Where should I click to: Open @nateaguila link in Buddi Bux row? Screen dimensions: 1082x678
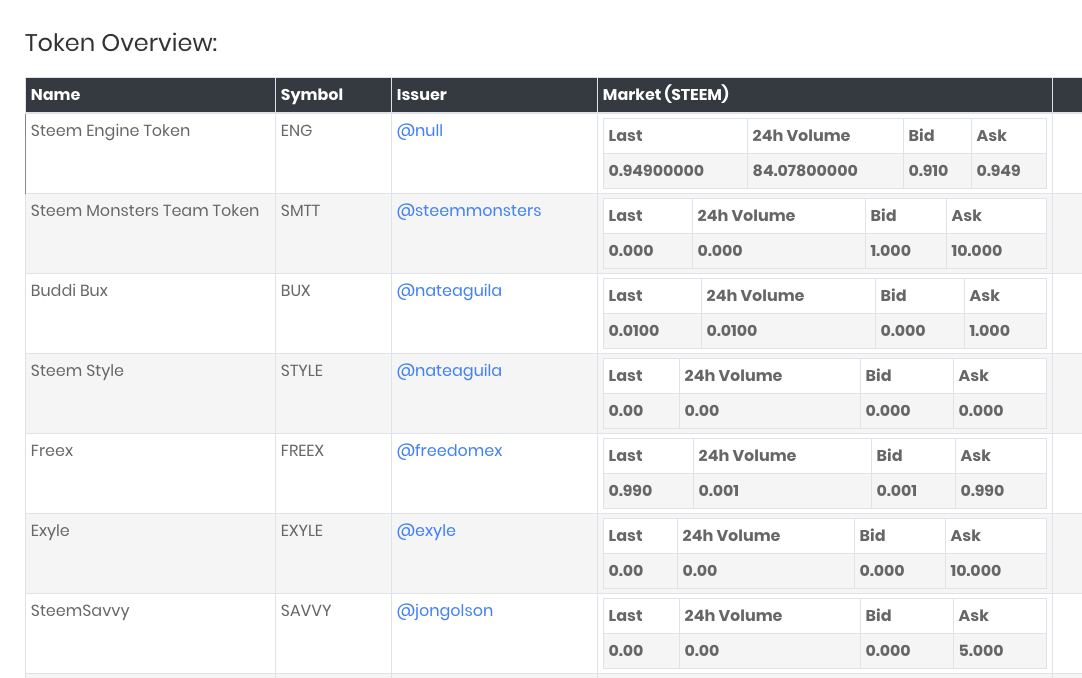[x=449, y=290]
